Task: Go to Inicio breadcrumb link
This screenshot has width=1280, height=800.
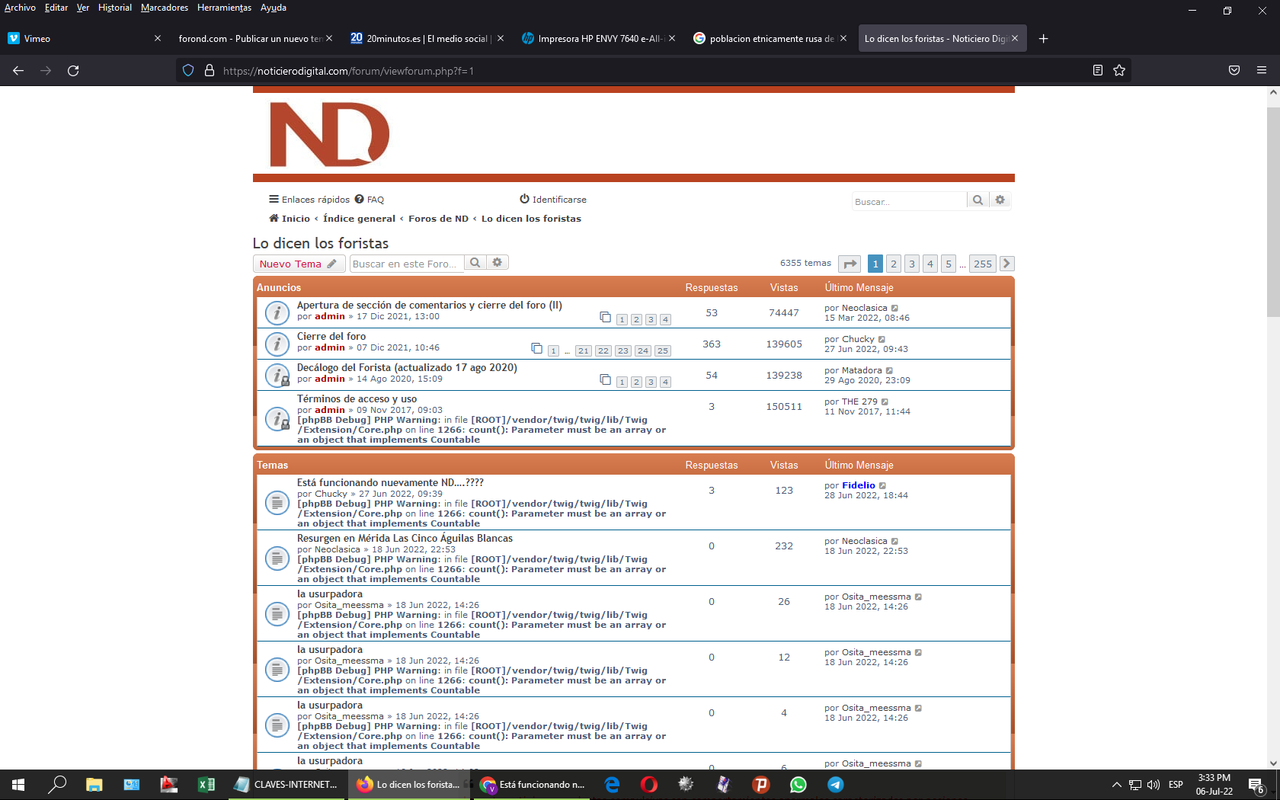Action: pos(290,218)
